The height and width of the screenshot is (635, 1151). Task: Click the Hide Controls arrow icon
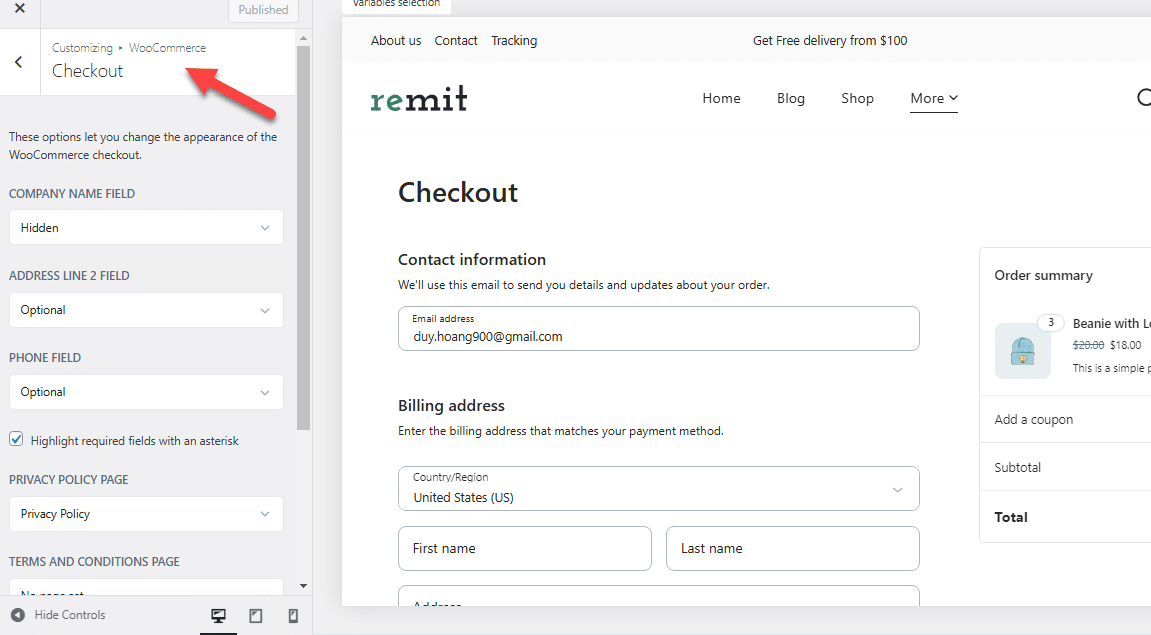tap(17, 615)
